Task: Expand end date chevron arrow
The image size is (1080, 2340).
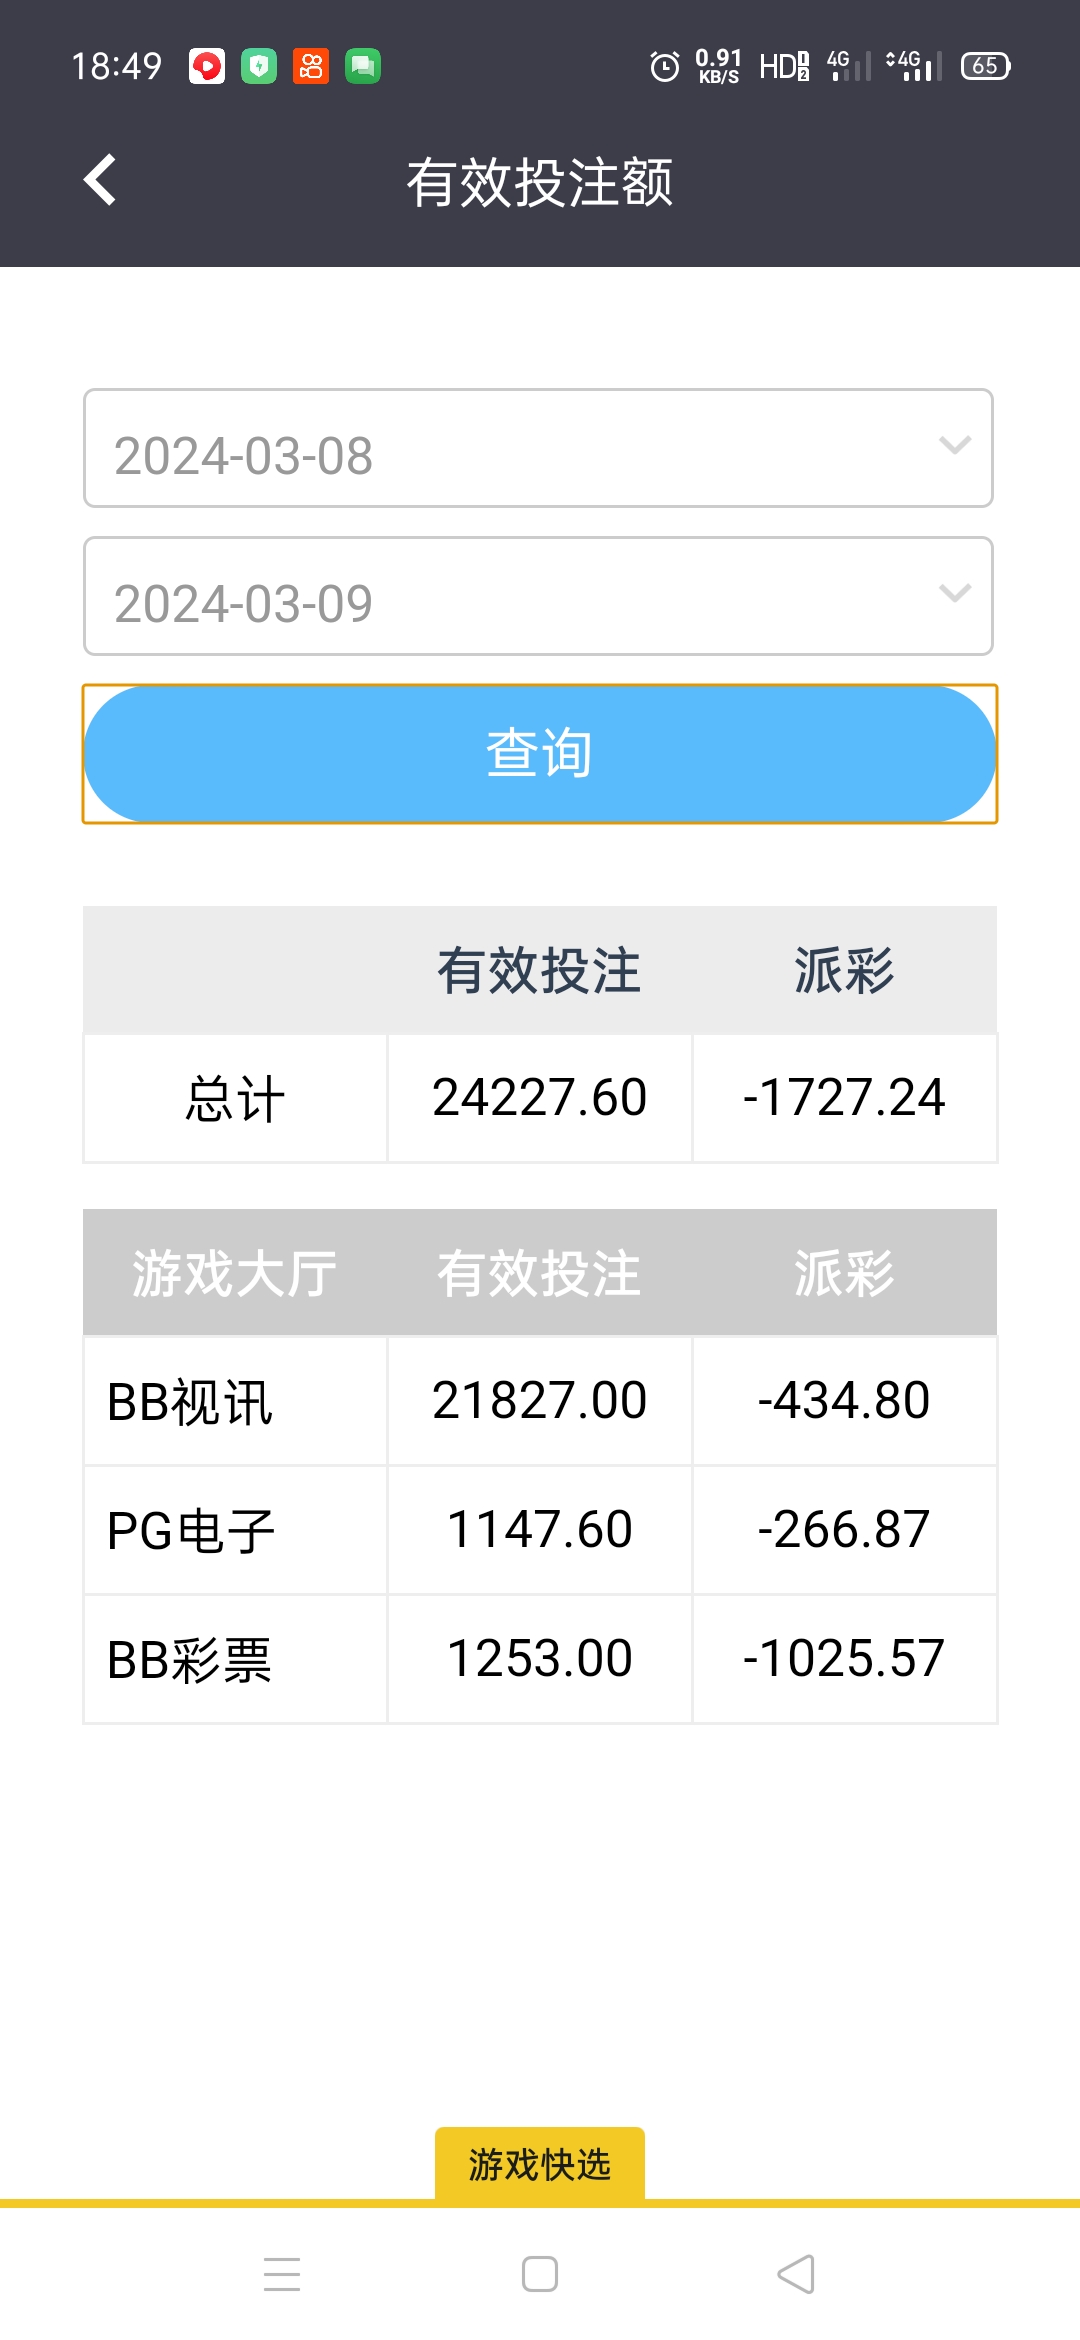Action: (x=955, y=593)
